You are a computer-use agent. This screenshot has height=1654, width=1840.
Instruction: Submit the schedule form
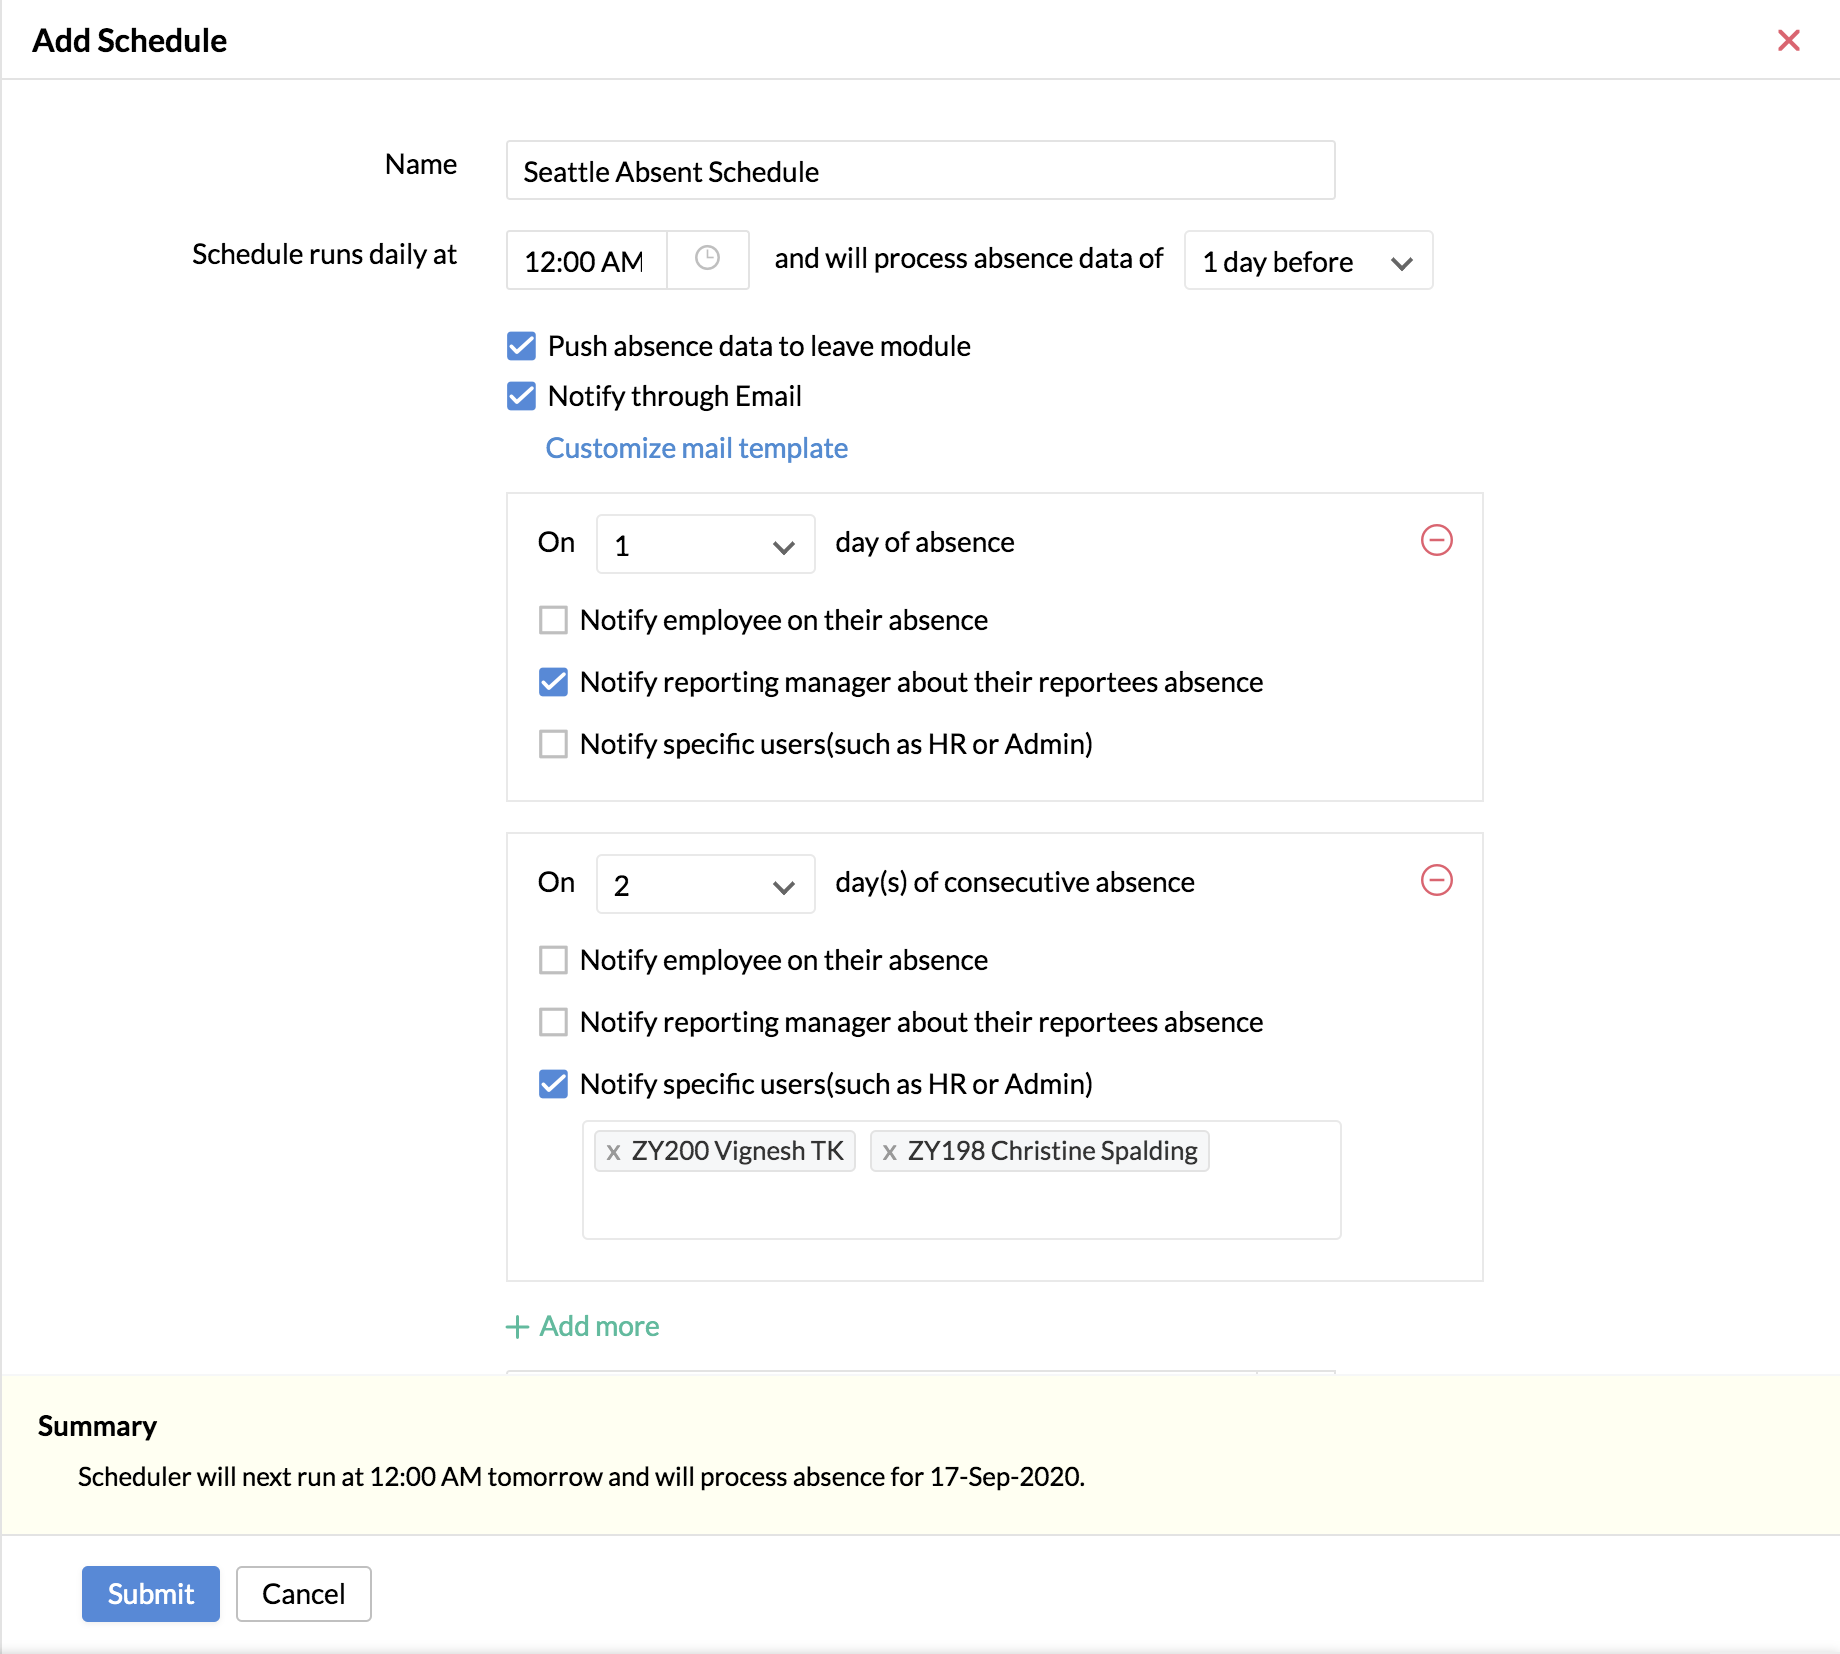[x=150, y=1593]
